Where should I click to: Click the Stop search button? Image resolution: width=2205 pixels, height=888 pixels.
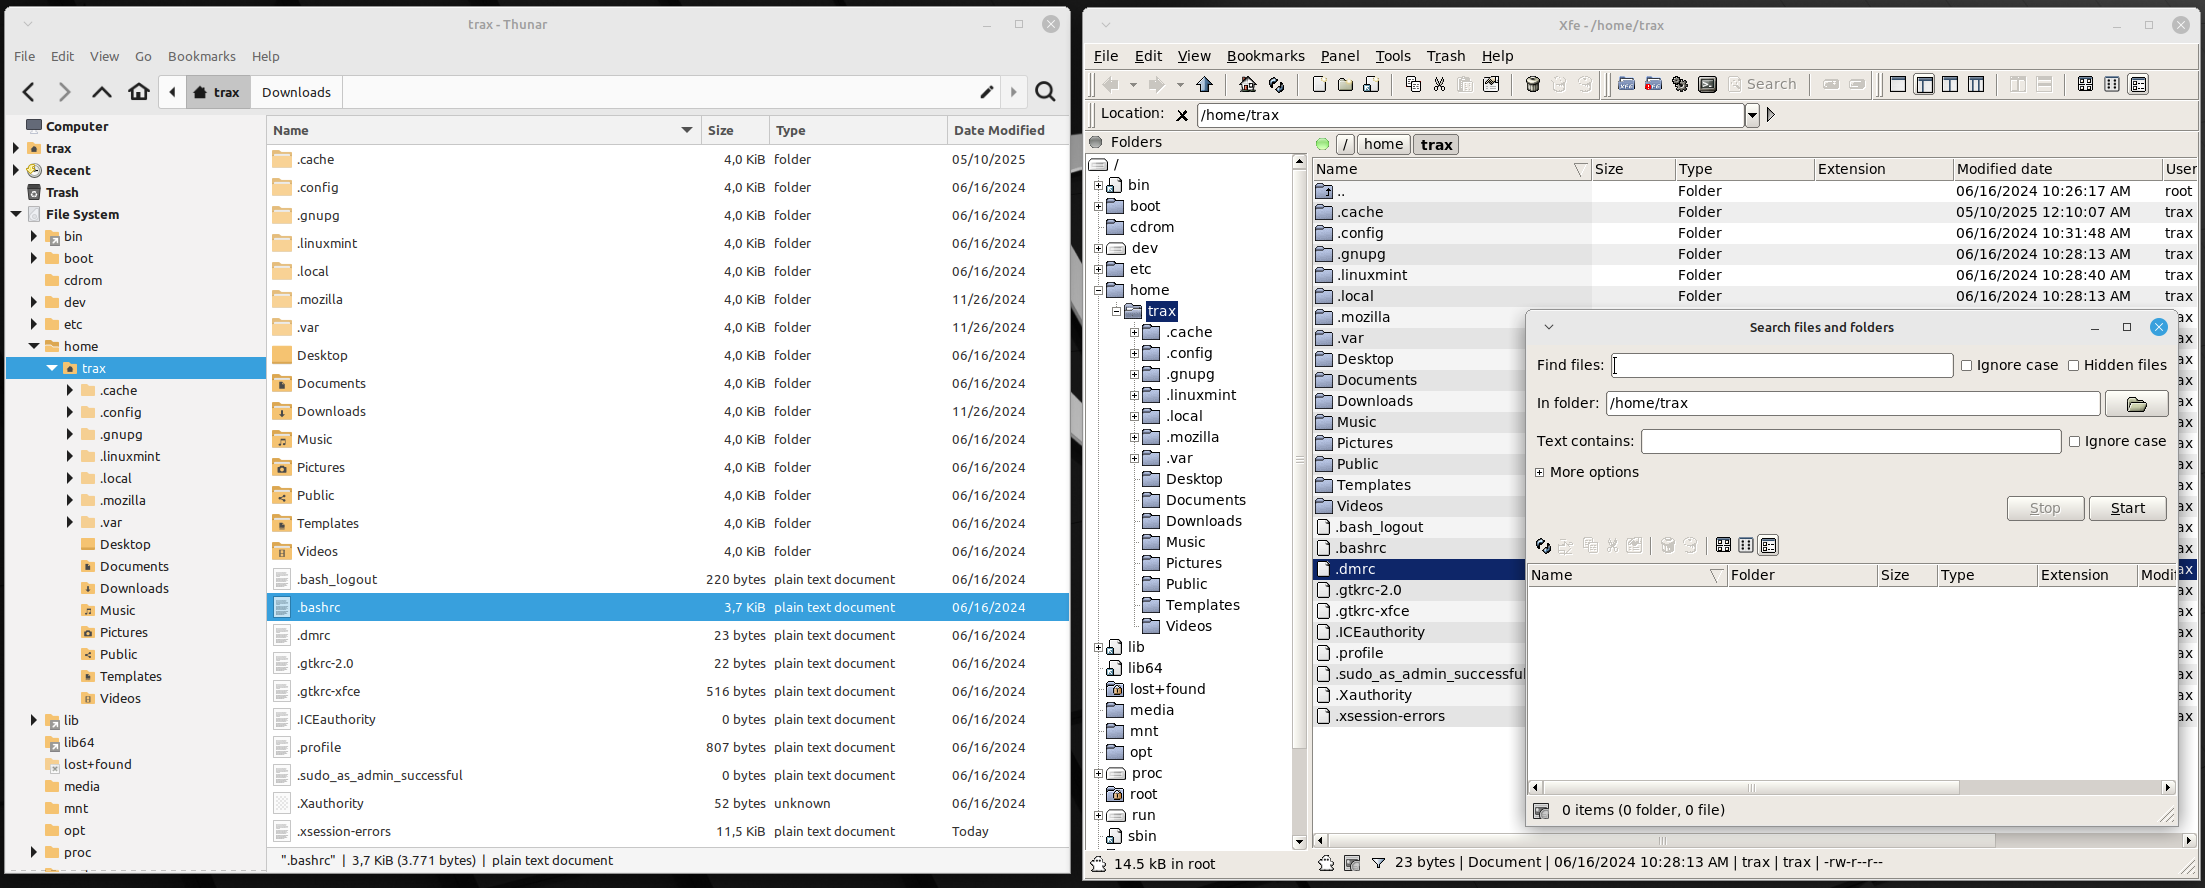pos(2045,508)
